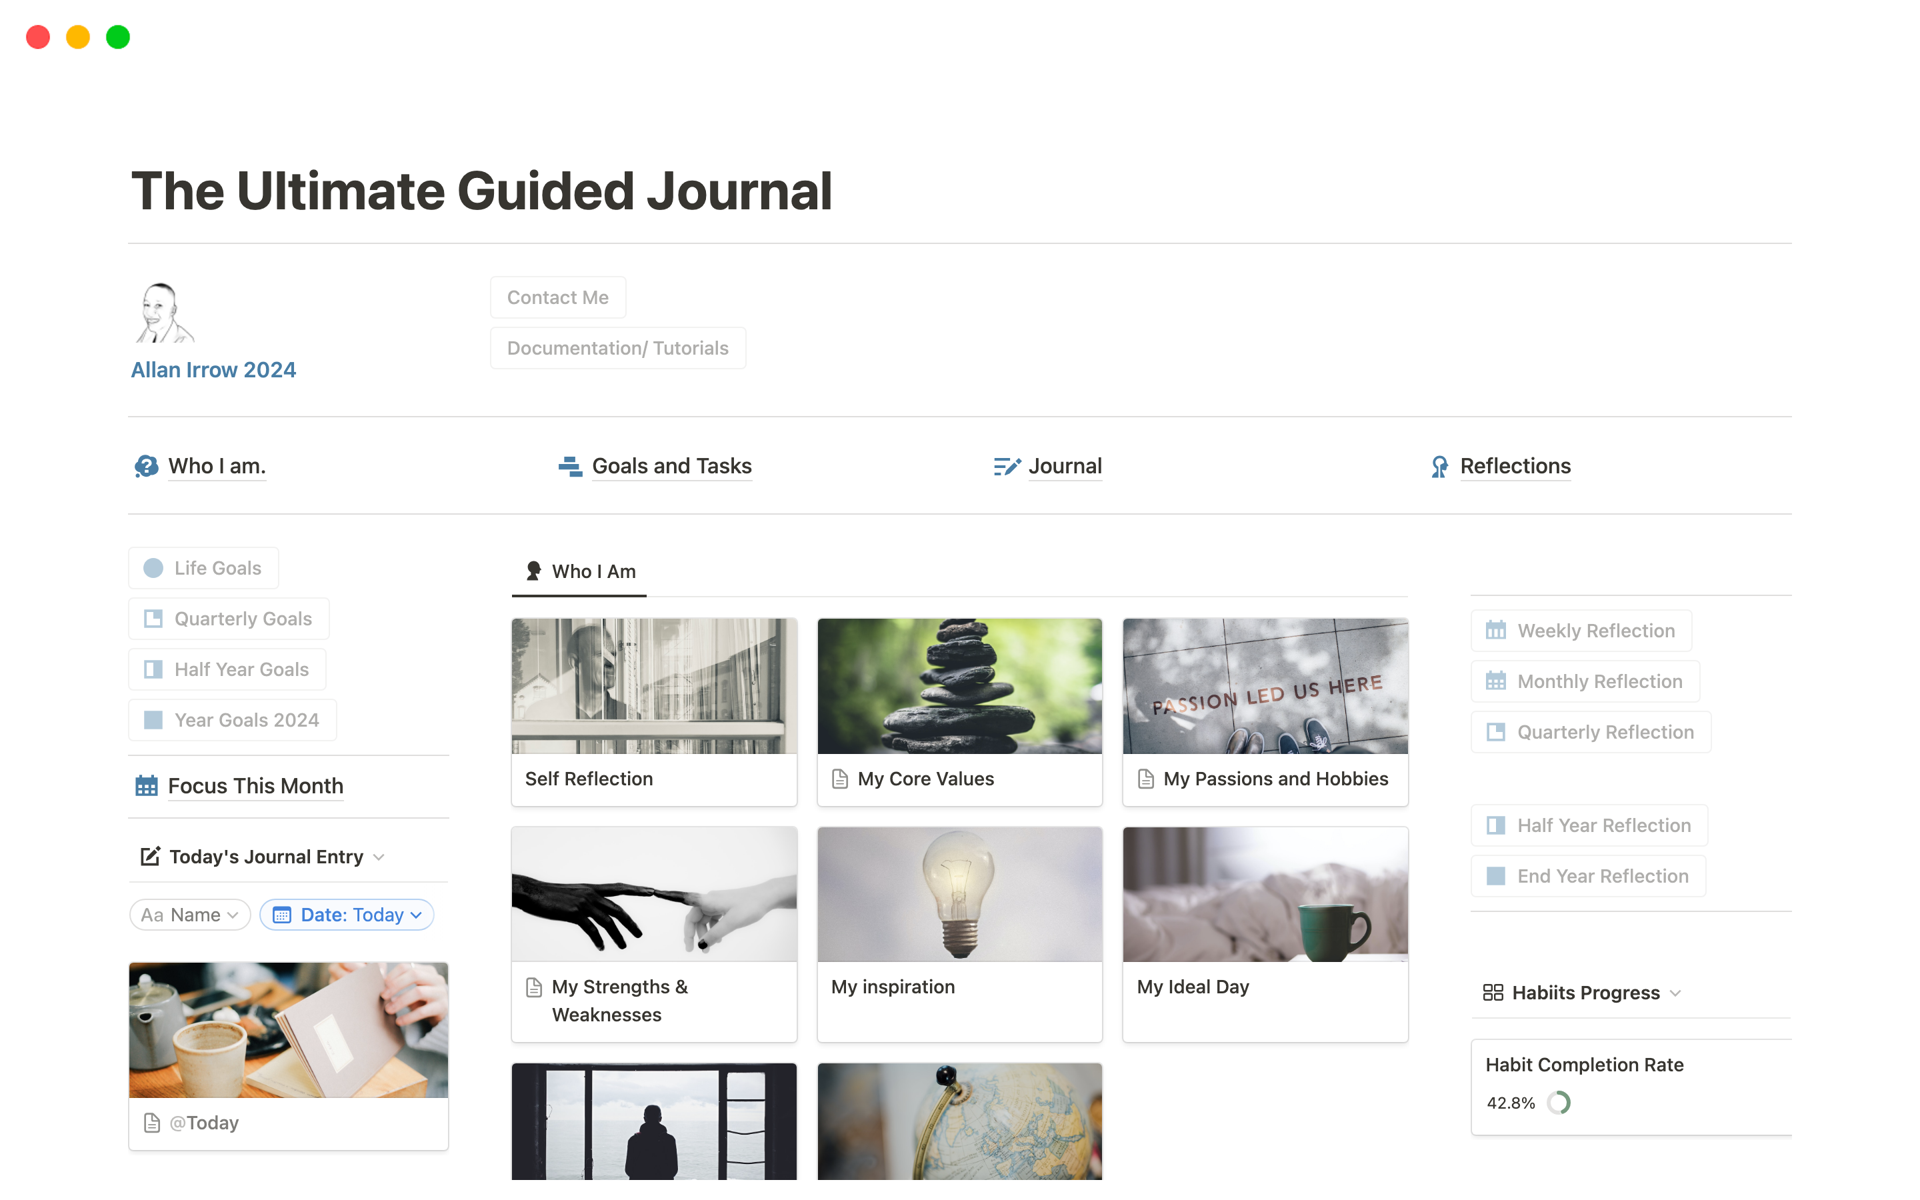This screenshot has width=1920, height=1200.
Task: Click the grid icon beside "Habiits Progress"
Action: point(1493,992)
